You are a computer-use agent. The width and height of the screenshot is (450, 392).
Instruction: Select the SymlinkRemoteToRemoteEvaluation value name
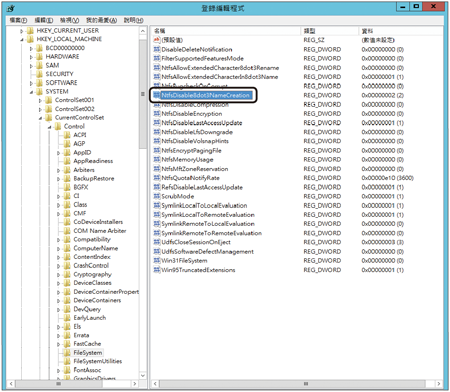click(212, 233)
